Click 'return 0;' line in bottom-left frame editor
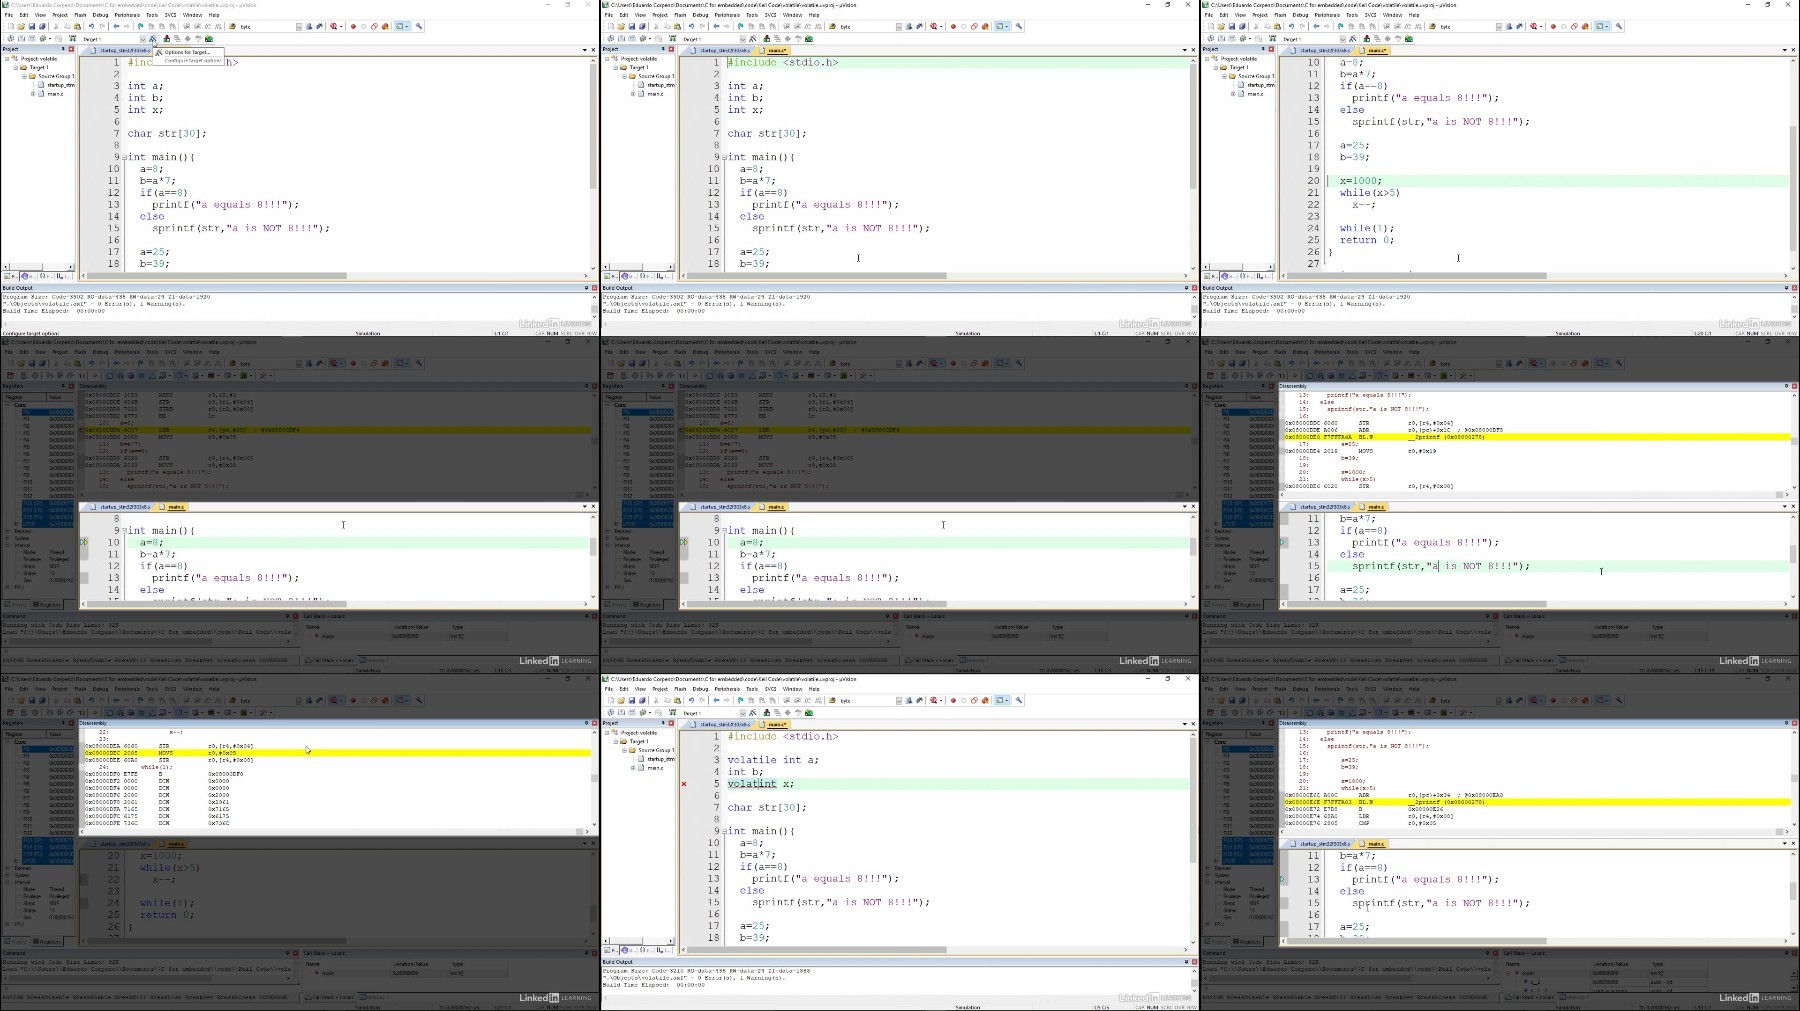Screen dimensions: 1800x1011 tap(166, 915)
